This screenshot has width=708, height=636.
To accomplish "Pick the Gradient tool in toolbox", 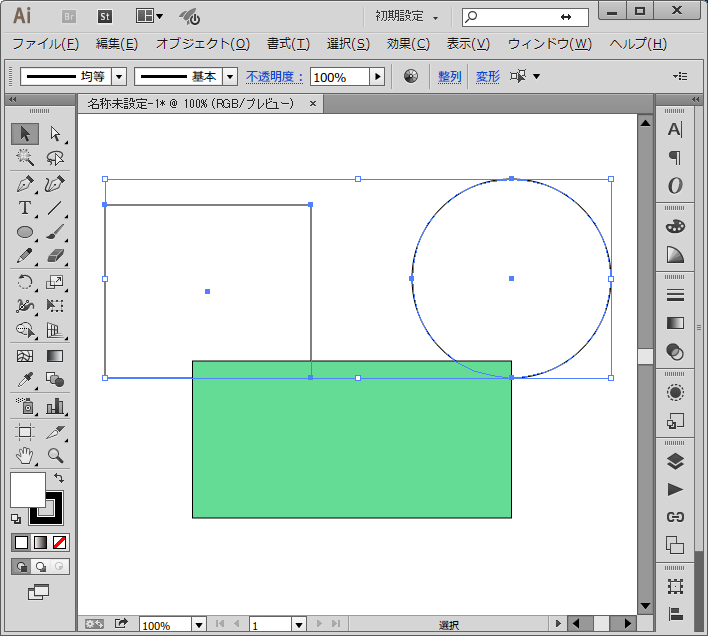I will [55, 356].
